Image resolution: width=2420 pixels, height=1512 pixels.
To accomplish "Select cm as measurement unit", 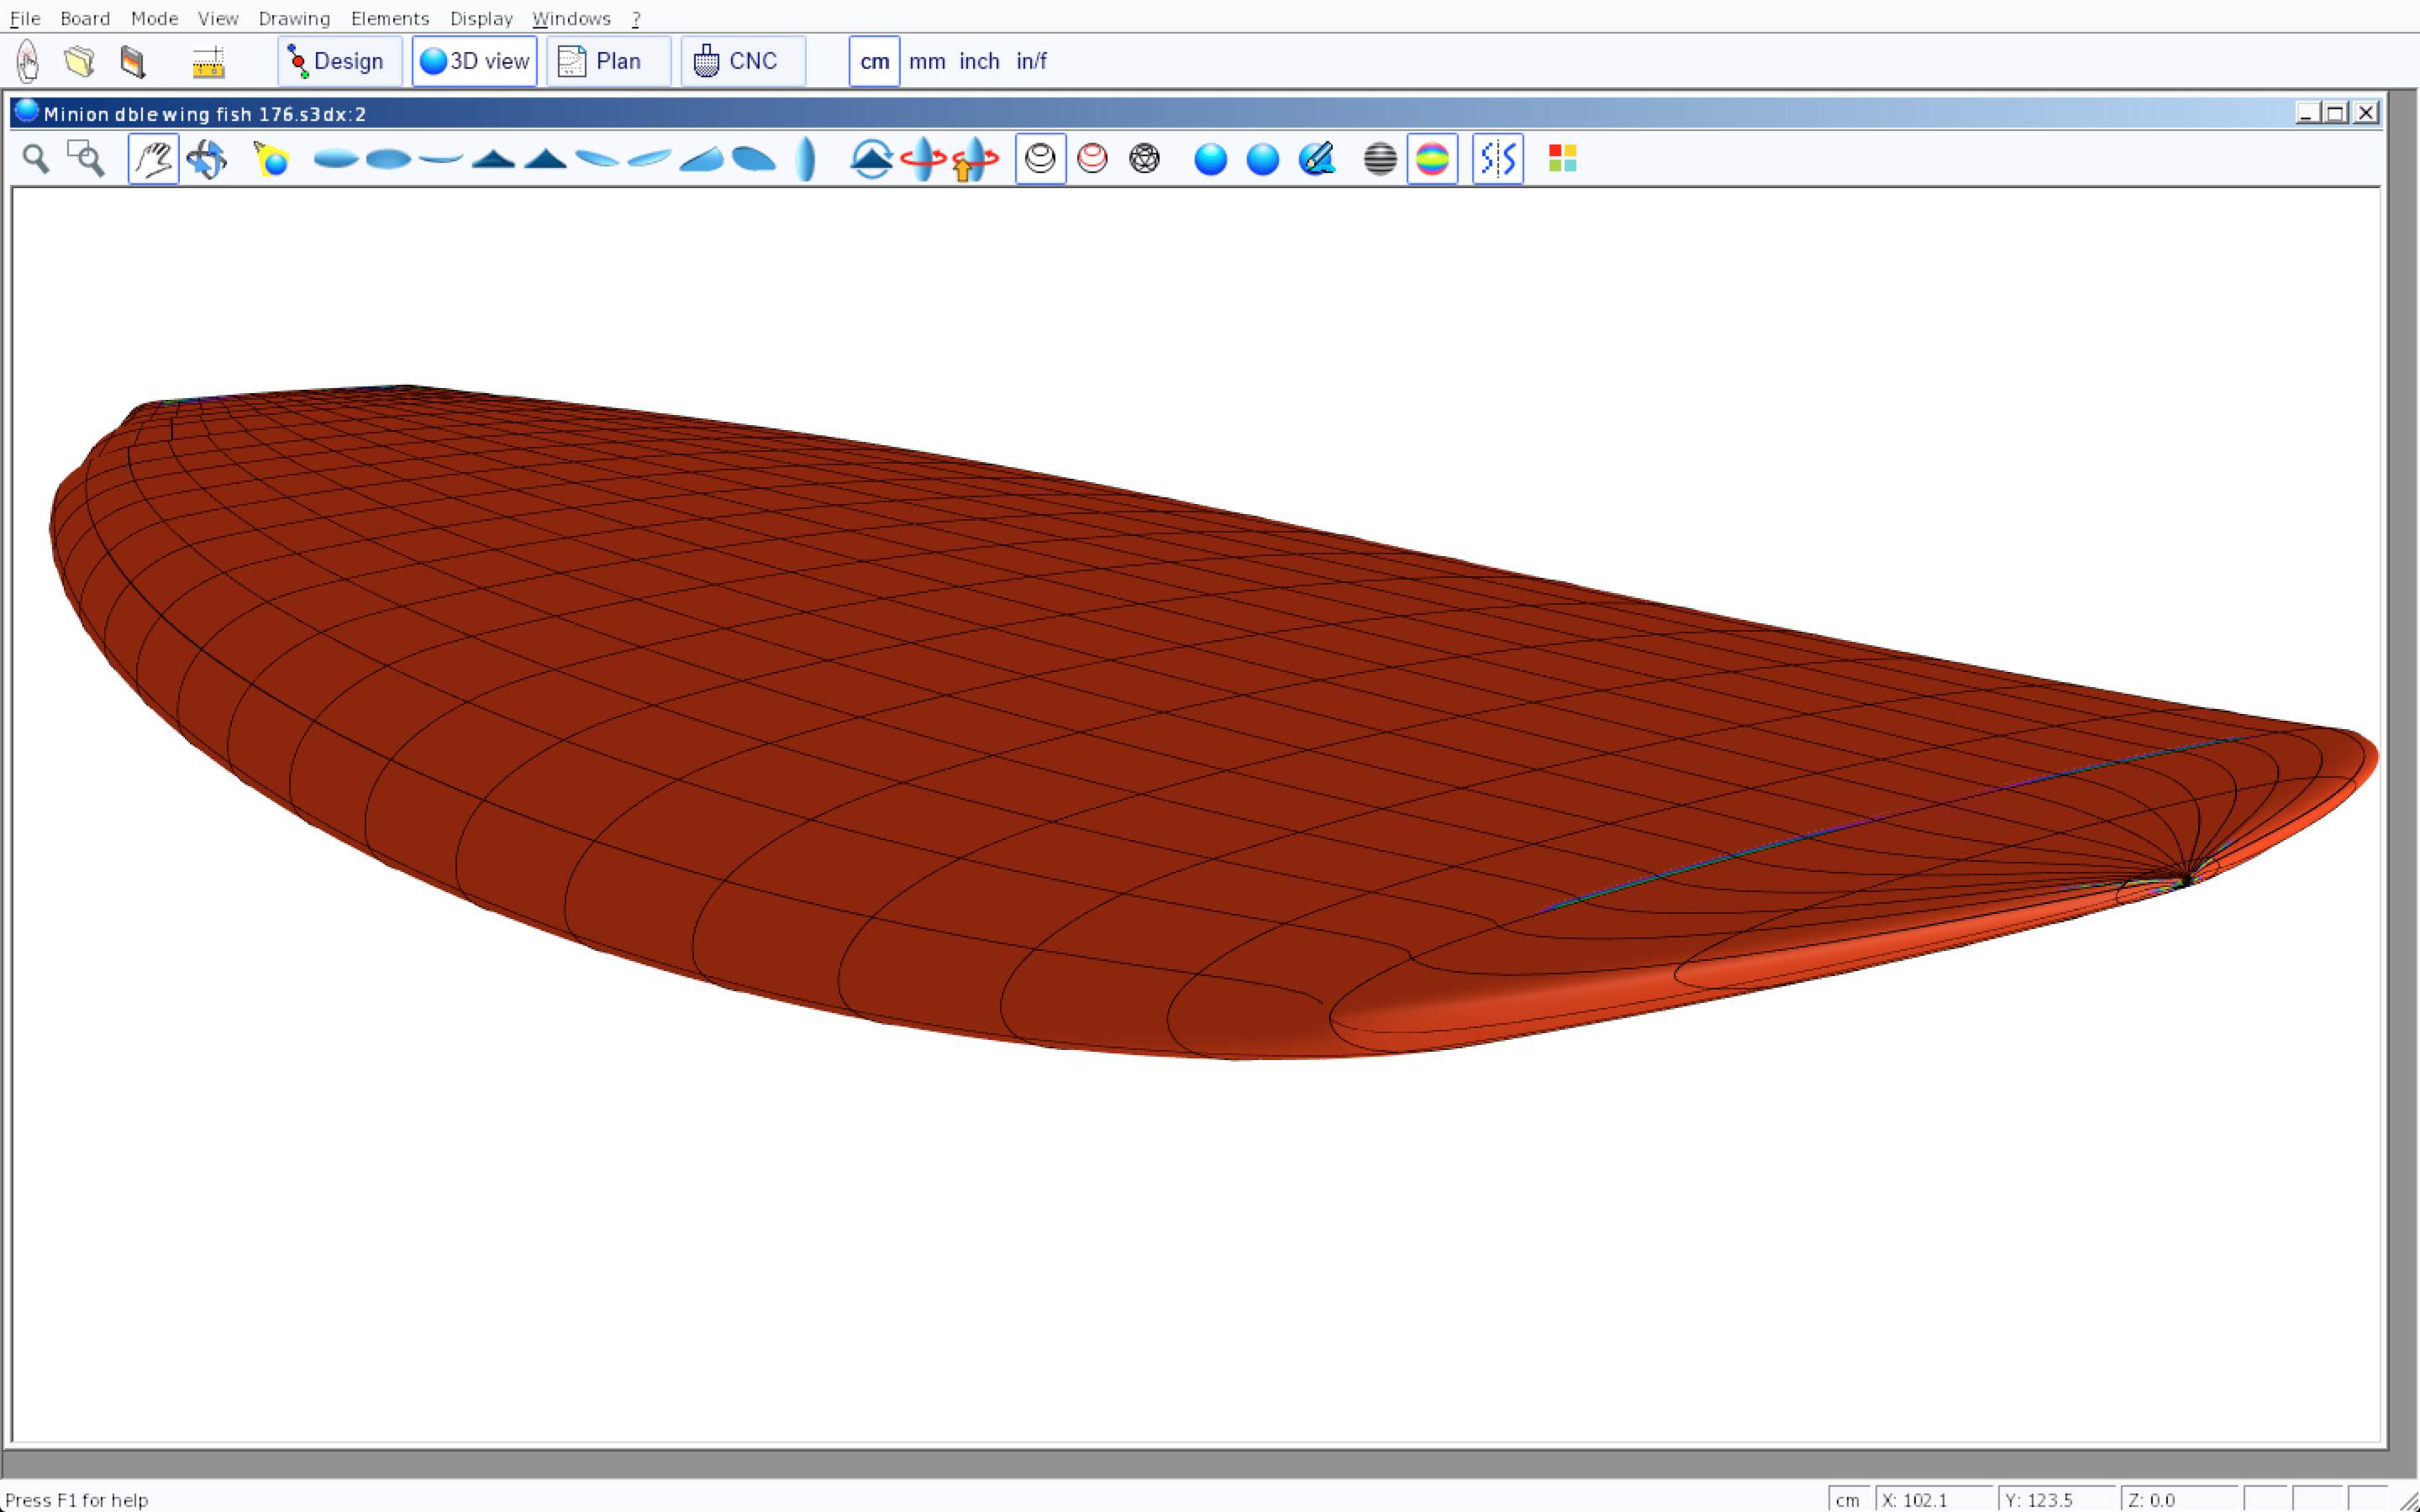I will 874,62.
